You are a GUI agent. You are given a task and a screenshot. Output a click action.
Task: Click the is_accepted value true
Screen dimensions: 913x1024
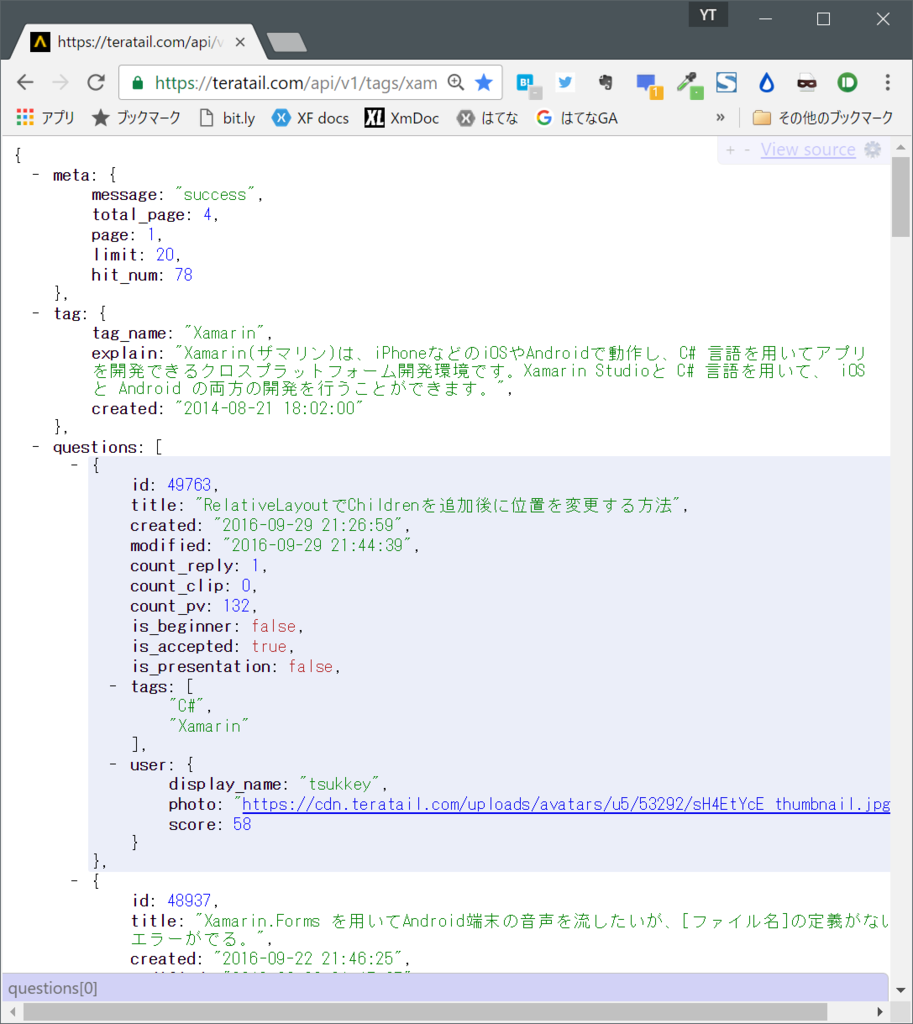[270, 647]
